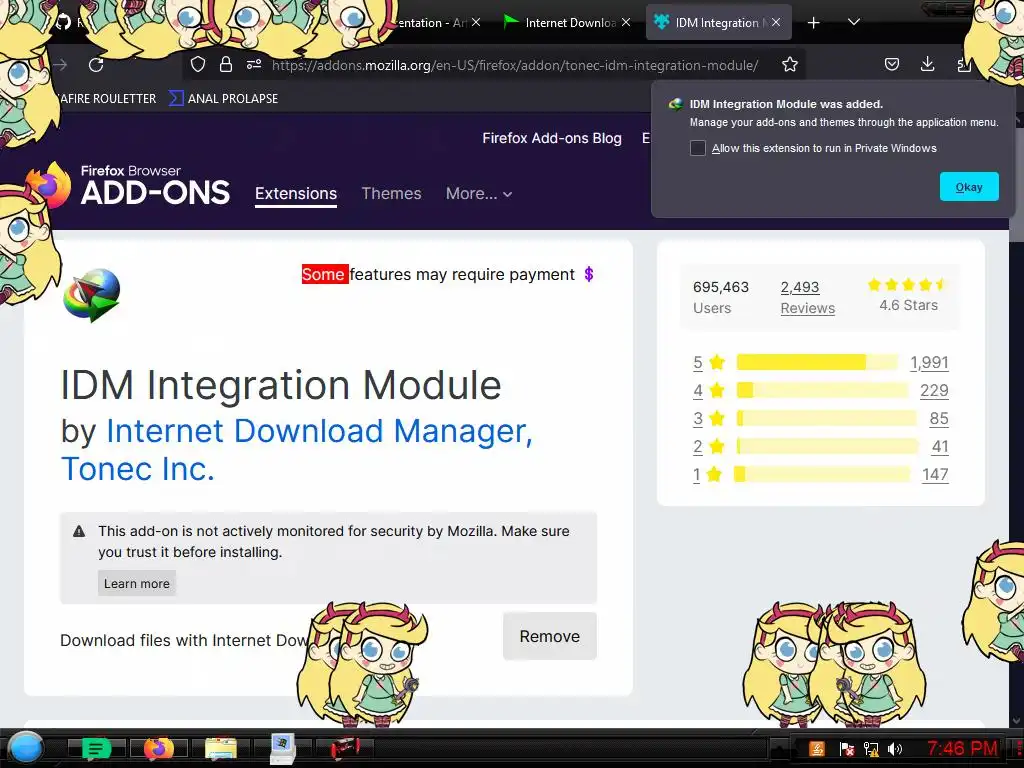
Task: Click the 1,991 five-star count
Action: coord(929,362)
